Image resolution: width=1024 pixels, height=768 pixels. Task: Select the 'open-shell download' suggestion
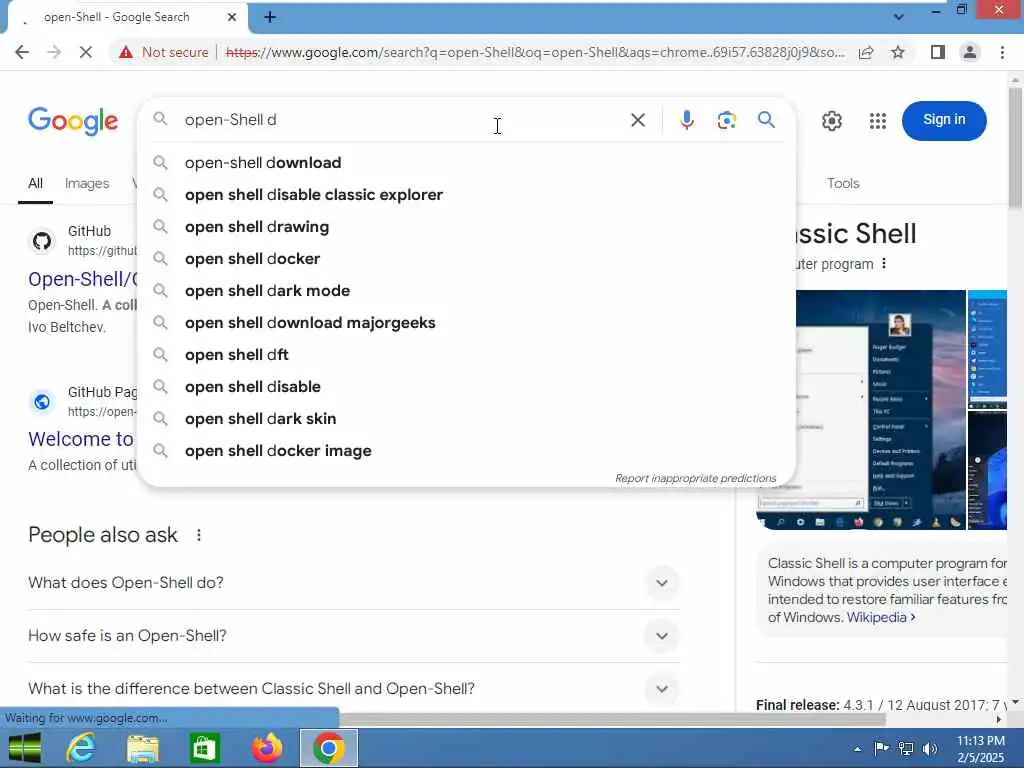[467, 163]
